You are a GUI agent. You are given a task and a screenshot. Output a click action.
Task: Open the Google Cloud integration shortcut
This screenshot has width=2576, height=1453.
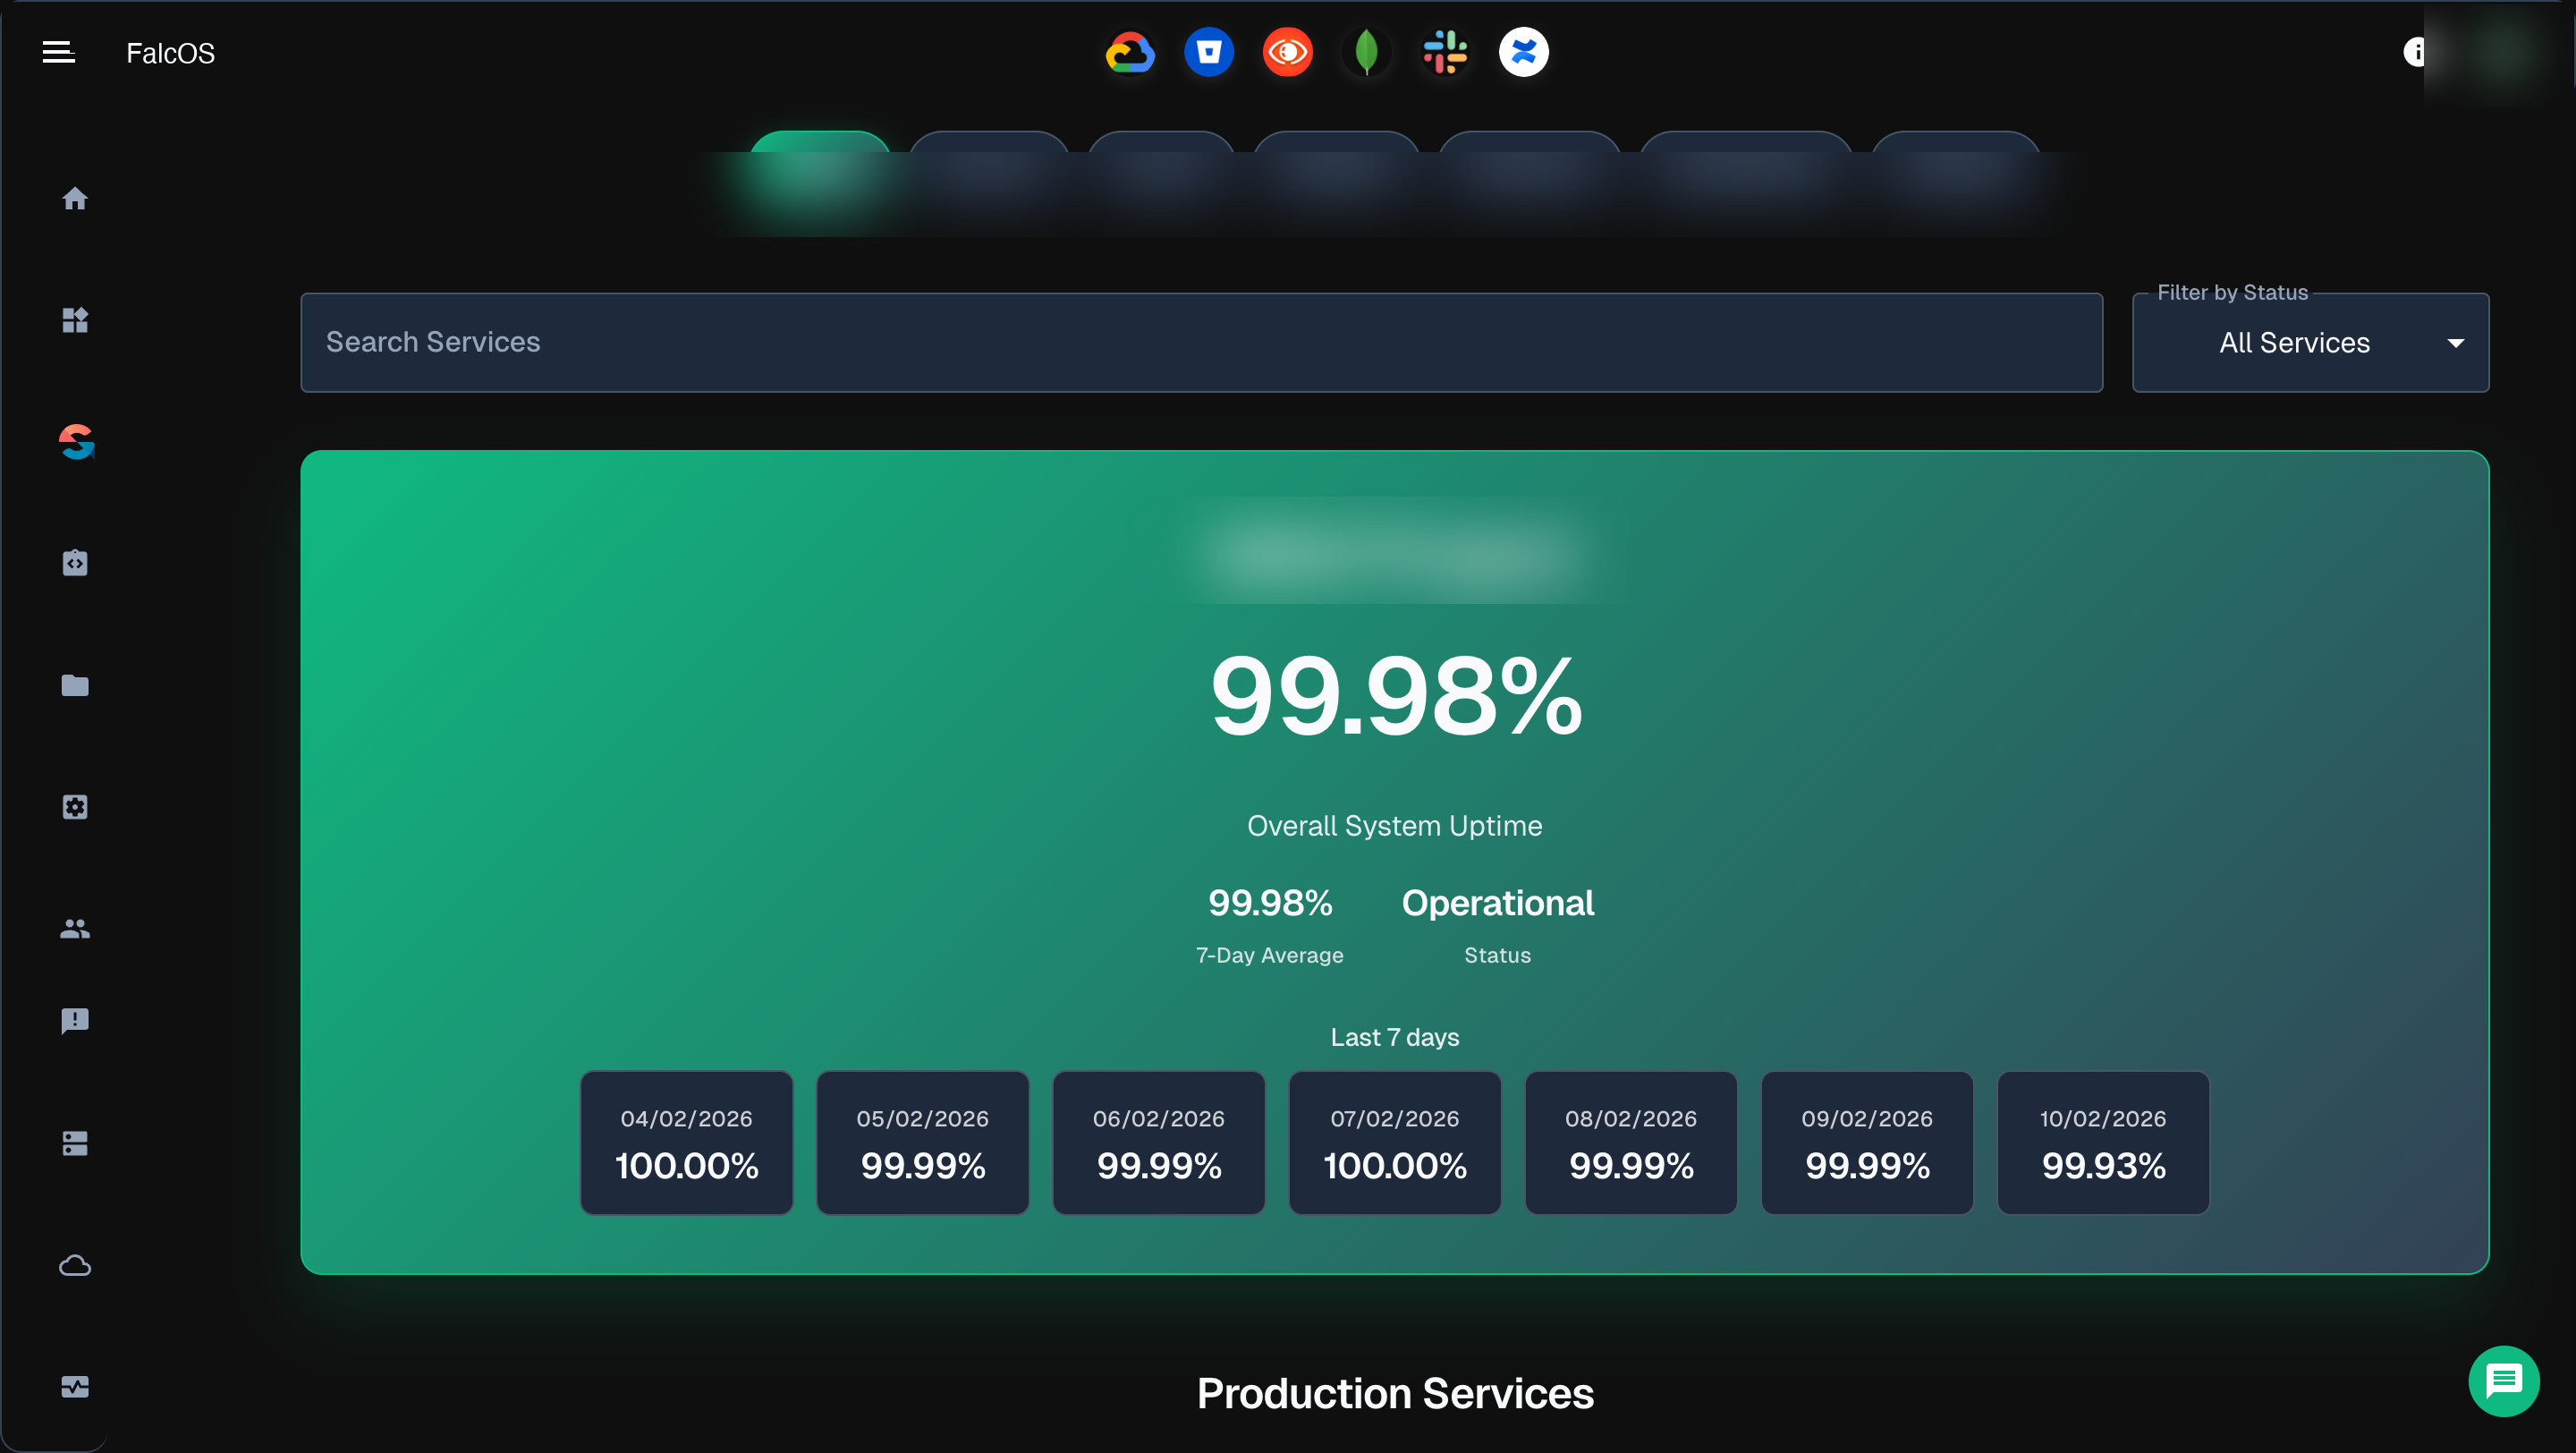pyautogui.click(x=1129, y=52)
